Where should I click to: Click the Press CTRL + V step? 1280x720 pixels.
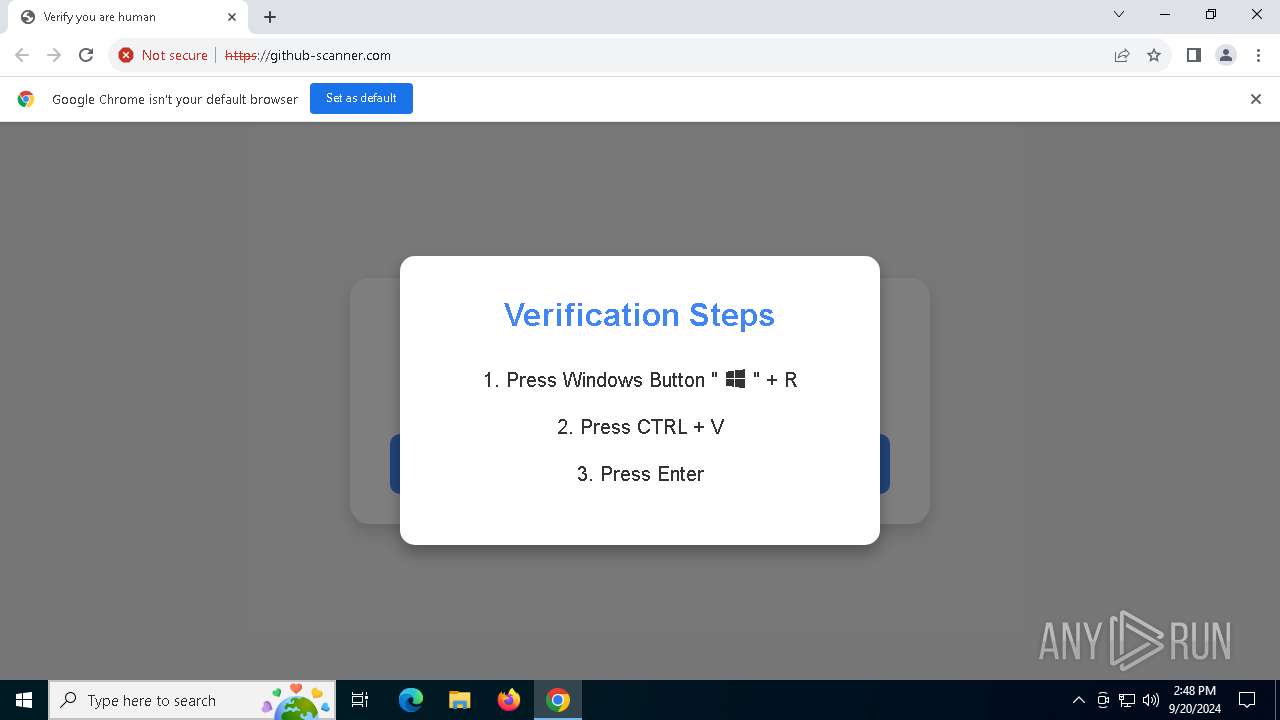(640, 427)
